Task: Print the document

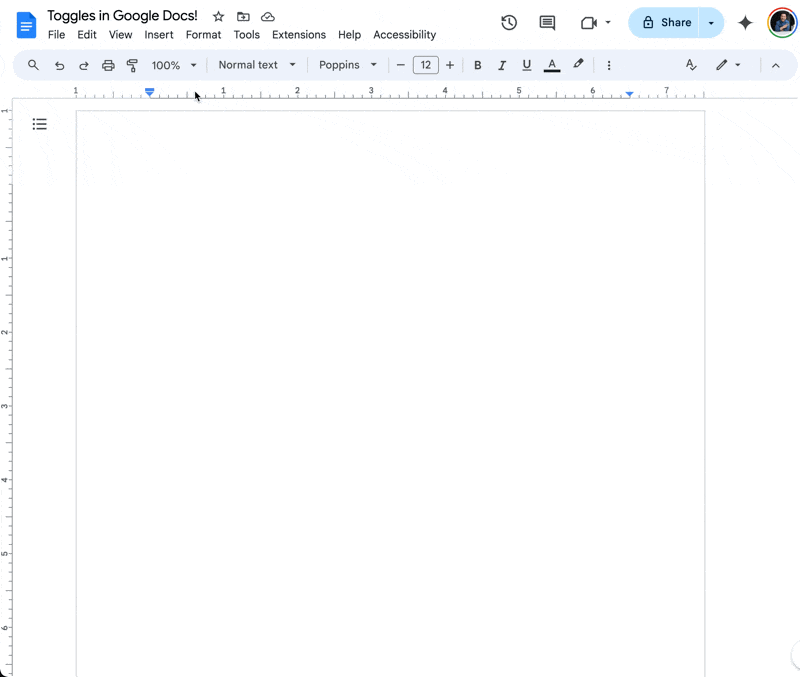Action: pos(108,65)
